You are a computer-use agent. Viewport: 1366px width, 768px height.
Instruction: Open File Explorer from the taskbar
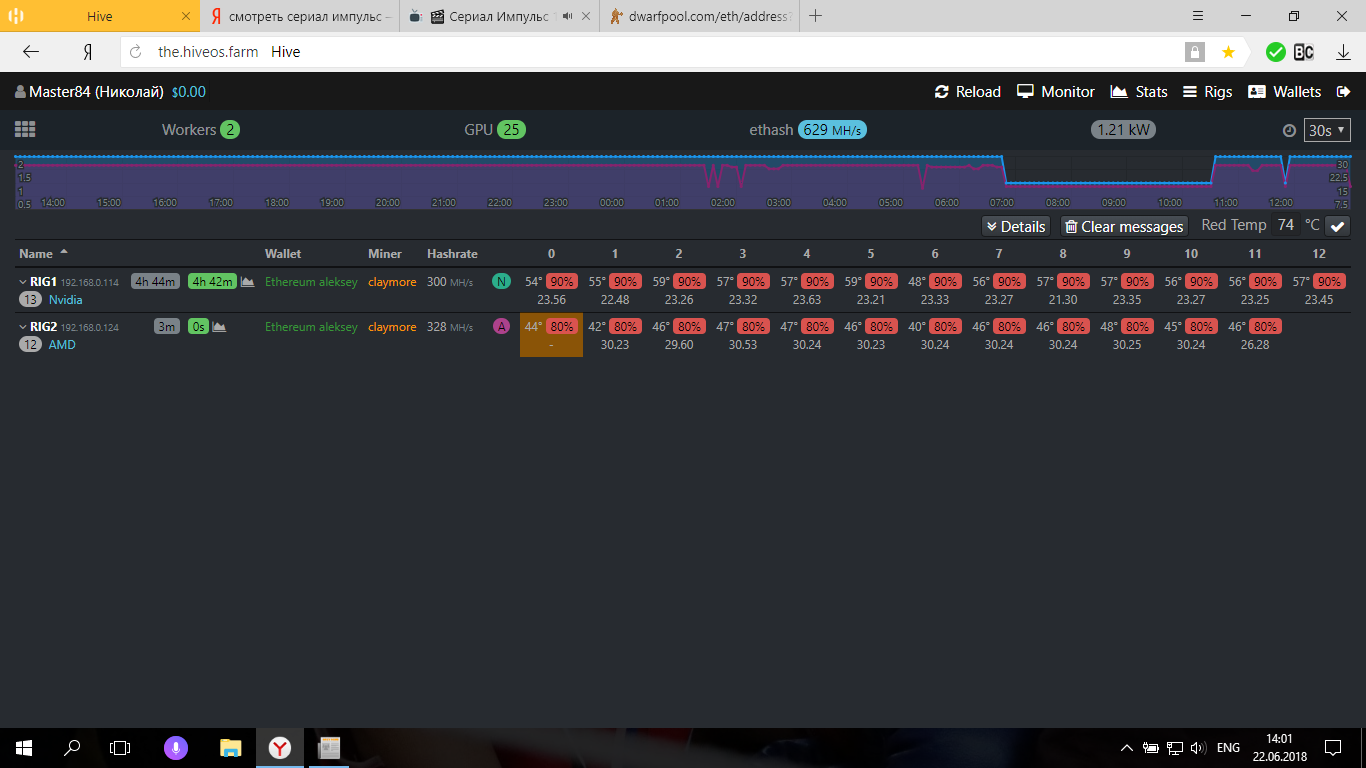231,747
